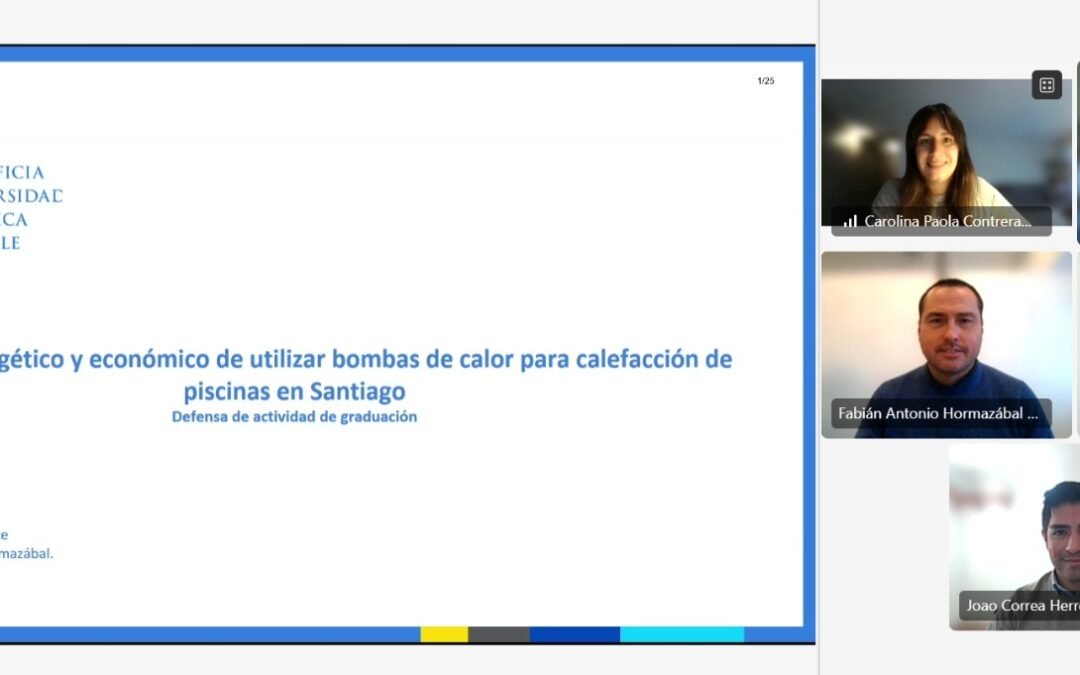Click the cyan segment of the slide's bottom bar

[681, 634]
